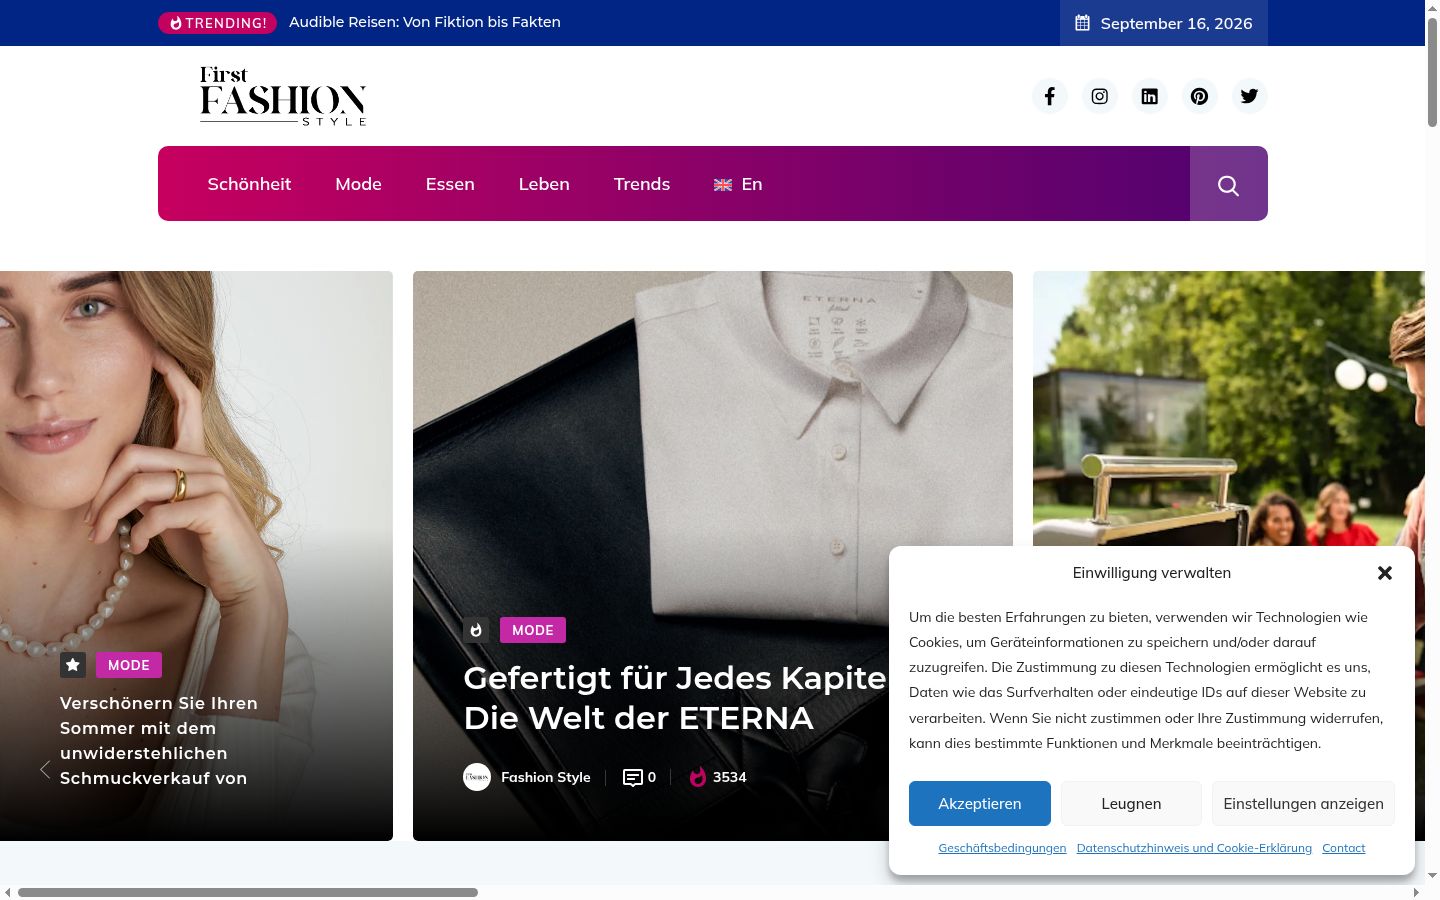Click the scroll right arrow

tap(1416, 892)
